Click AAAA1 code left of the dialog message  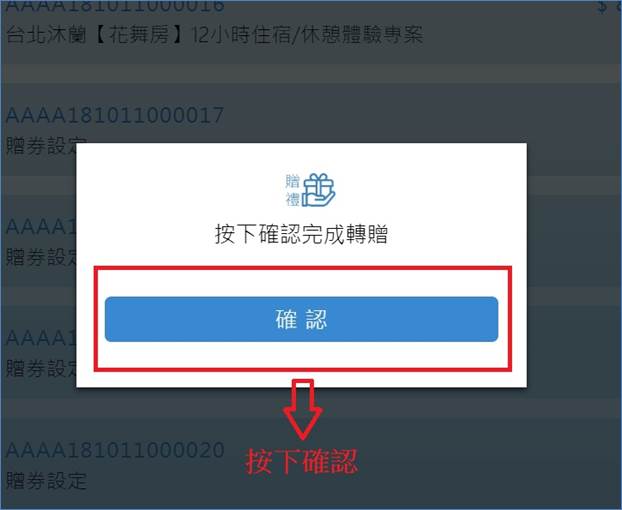41,227
